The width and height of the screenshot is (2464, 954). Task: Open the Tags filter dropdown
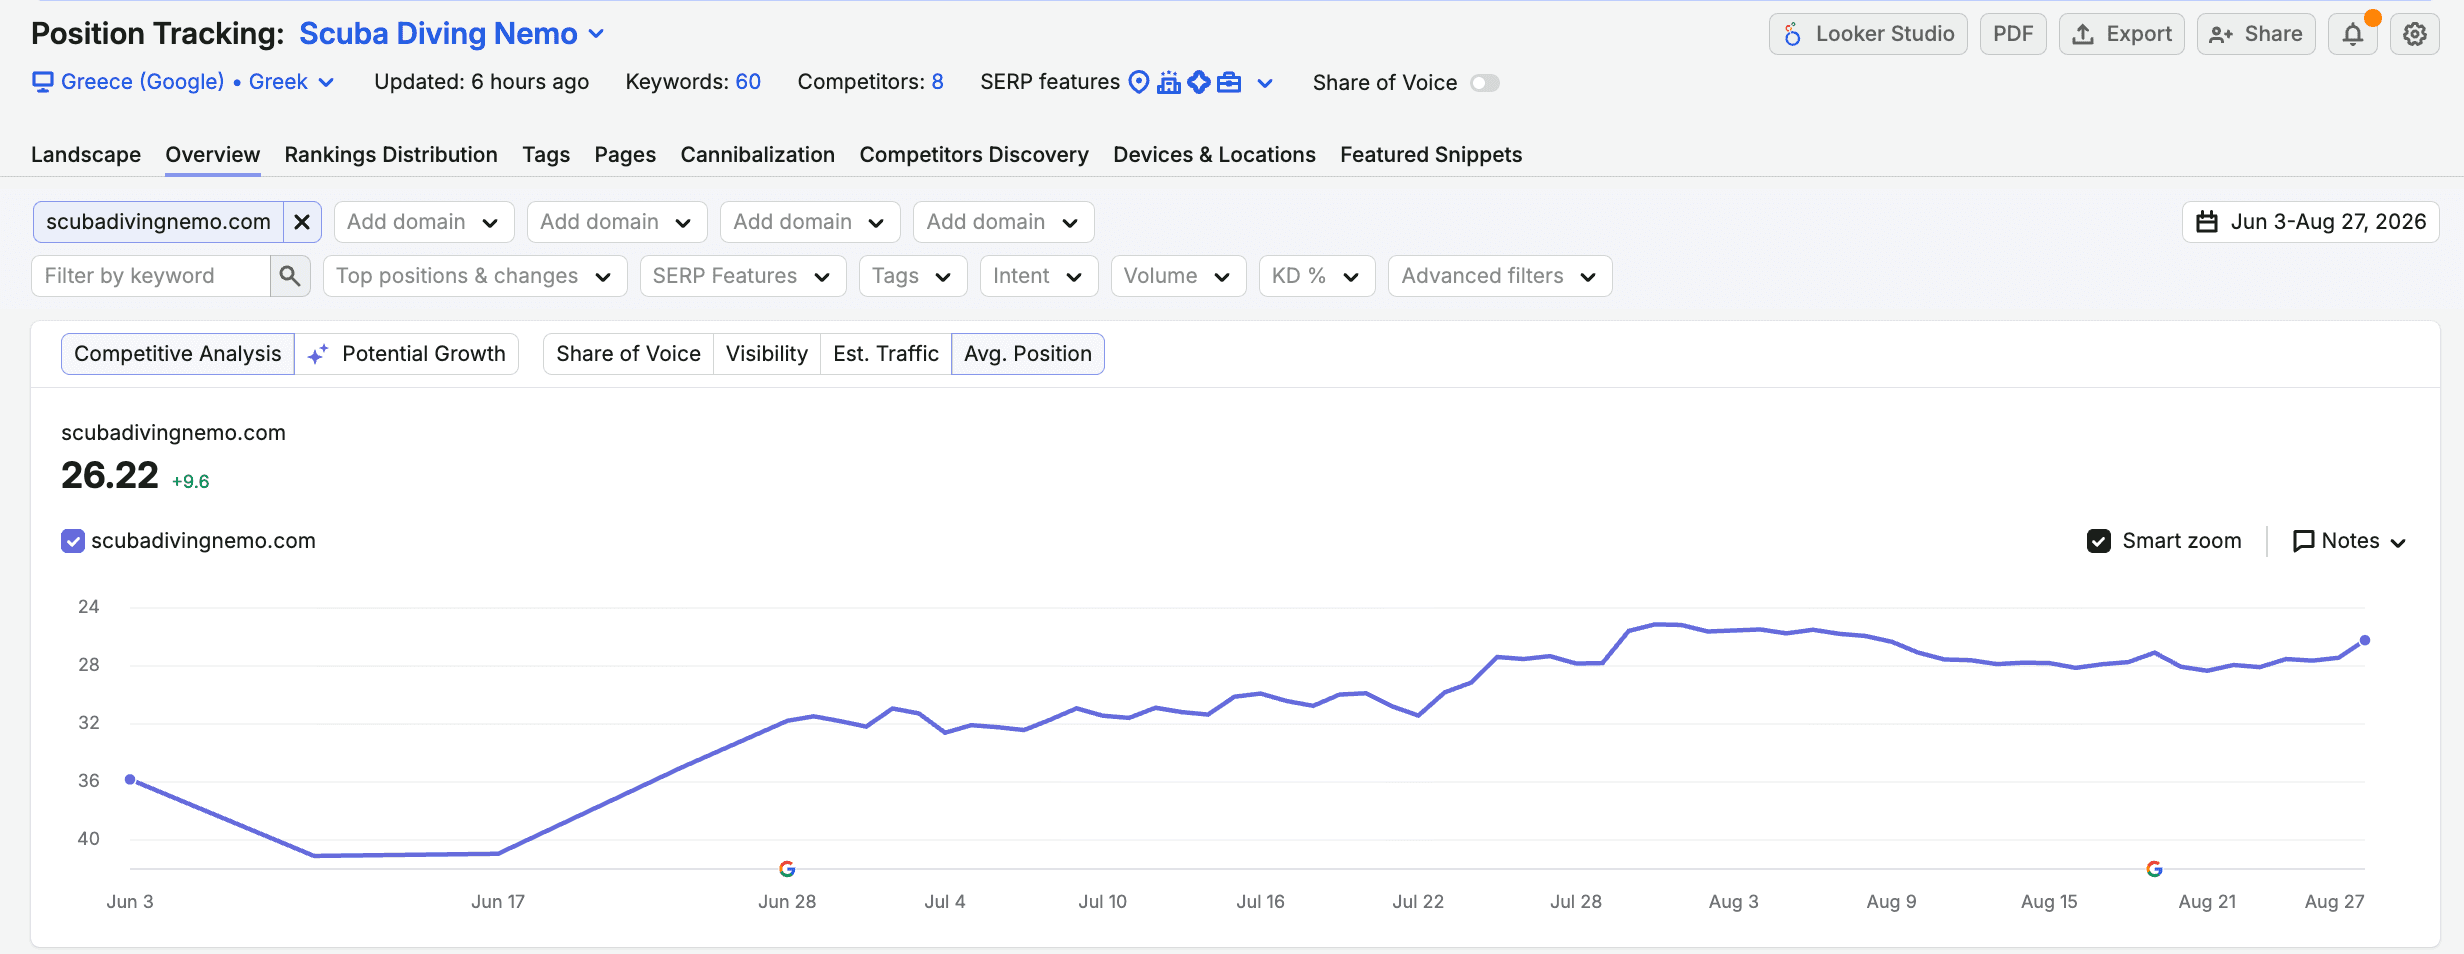click(913, 276)
